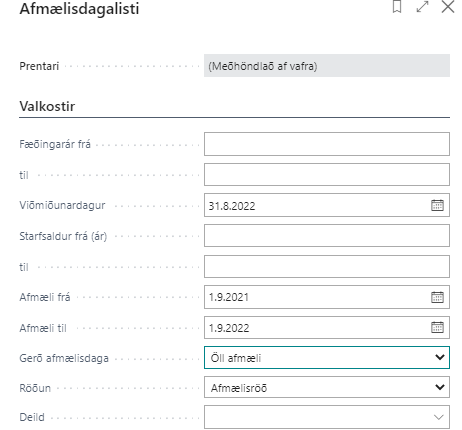Click the Afmælisdagalisti dialog title
Image resolution: width=462 pixels, height=430 pixels.
(79, 8)
